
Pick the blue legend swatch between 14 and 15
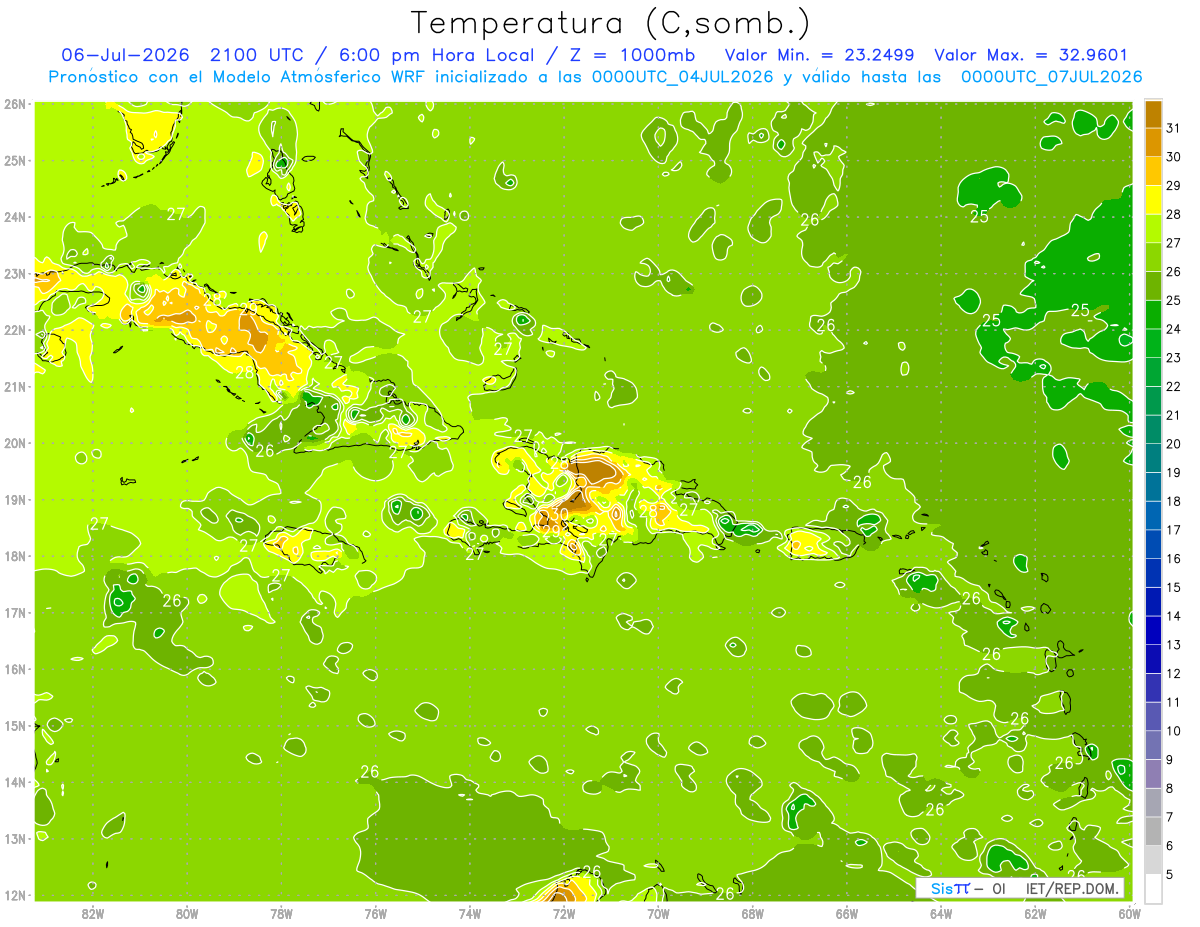[1153, 601]
